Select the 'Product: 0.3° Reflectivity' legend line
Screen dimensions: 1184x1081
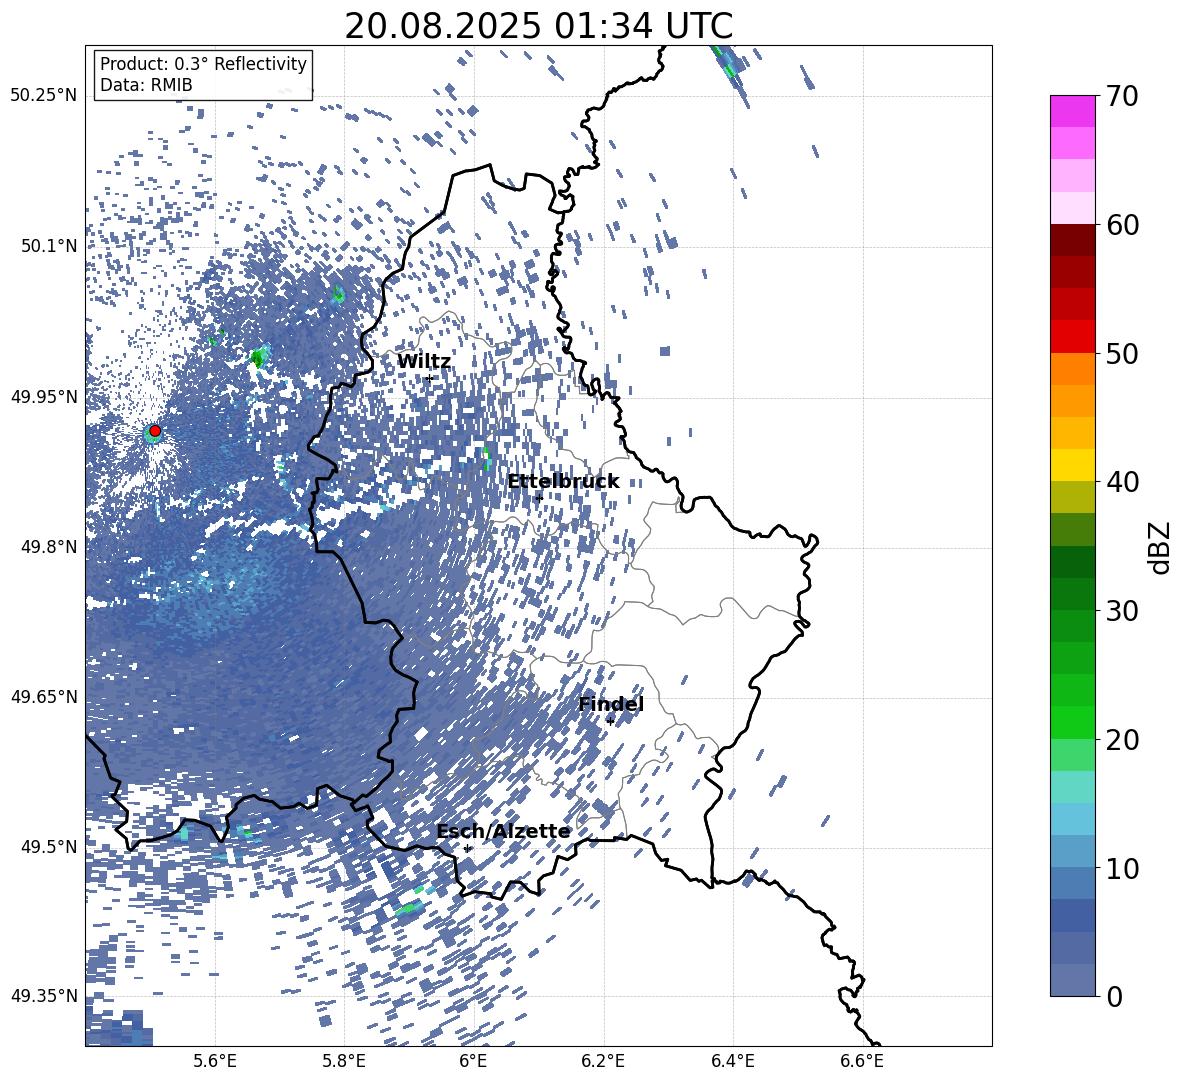203,64
